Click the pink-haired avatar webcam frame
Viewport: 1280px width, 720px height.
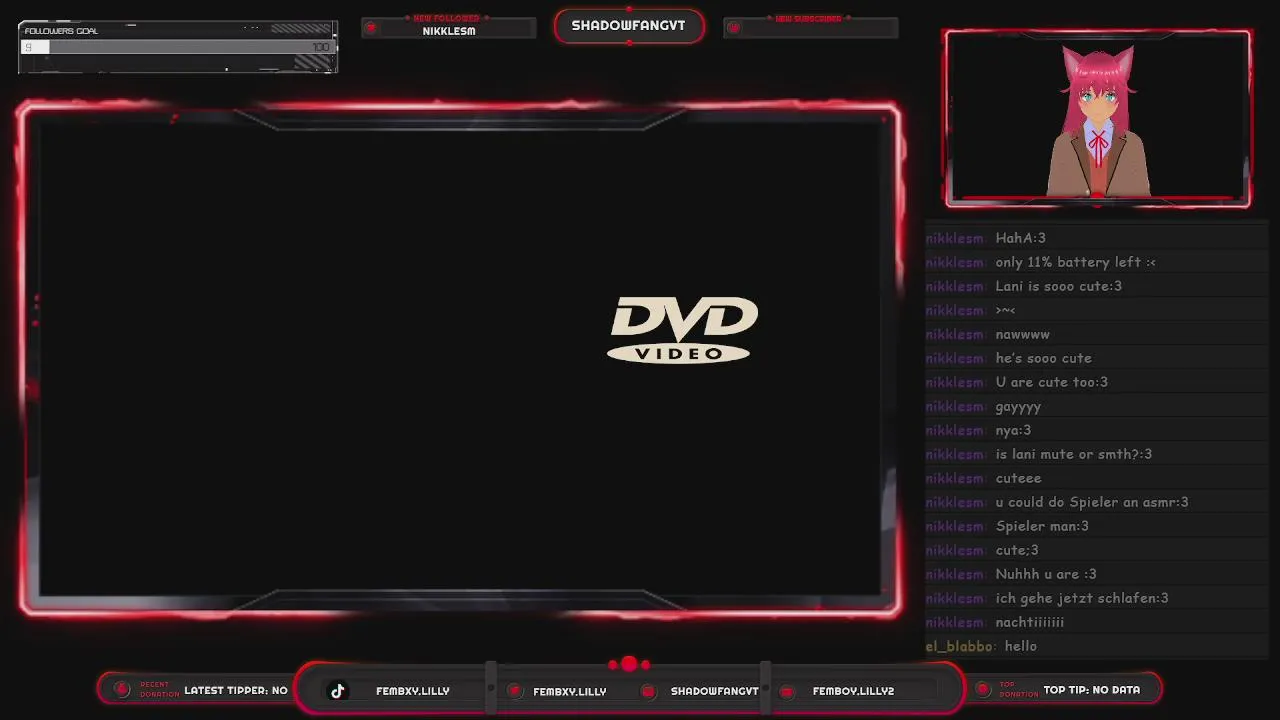(1098, 118)
